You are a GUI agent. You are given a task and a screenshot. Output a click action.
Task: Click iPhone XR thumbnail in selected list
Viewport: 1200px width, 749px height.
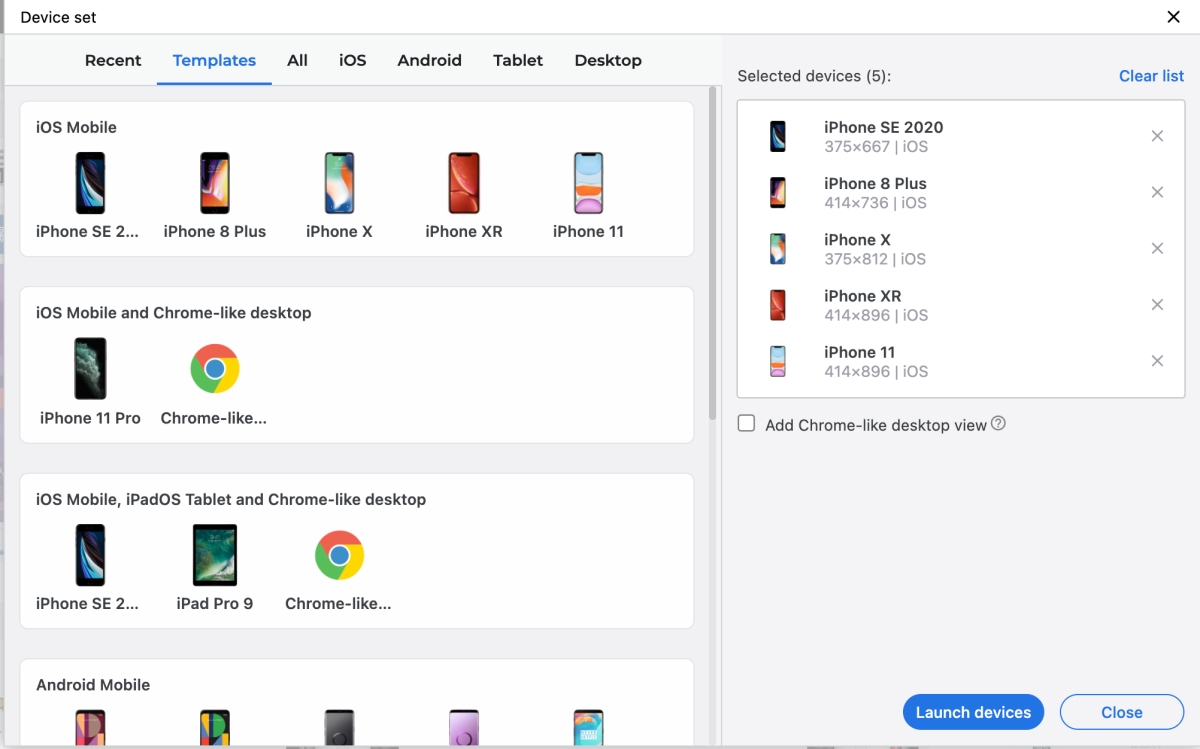click(778, 305)
